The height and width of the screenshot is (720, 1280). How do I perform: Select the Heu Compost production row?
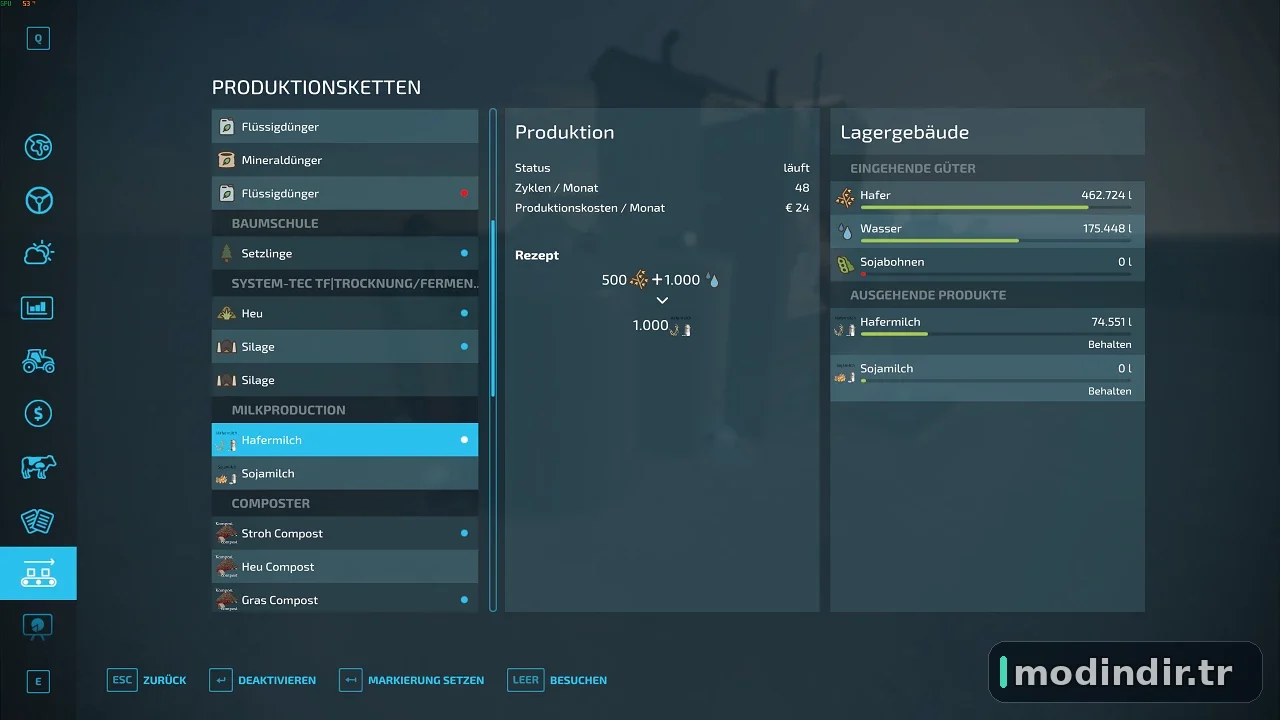(x=345, y=567)
